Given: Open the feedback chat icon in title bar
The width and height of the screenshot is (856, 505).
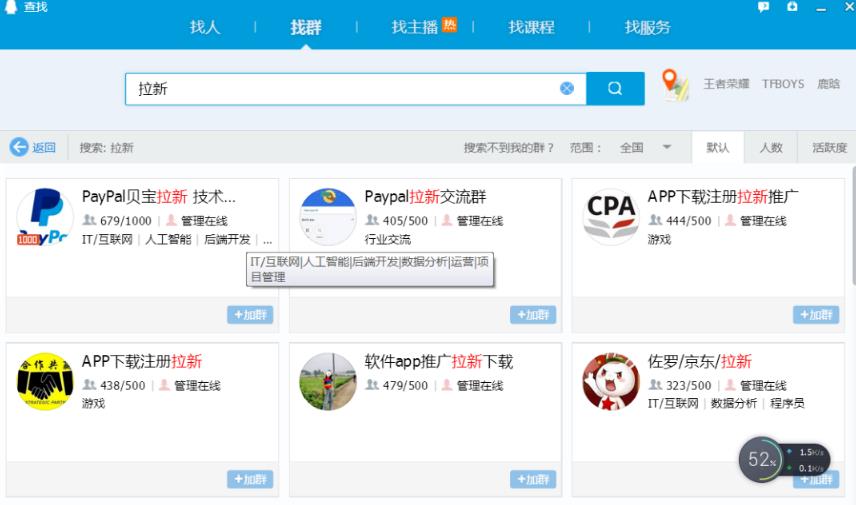Looking at the screenshot, I should point(764,7).
